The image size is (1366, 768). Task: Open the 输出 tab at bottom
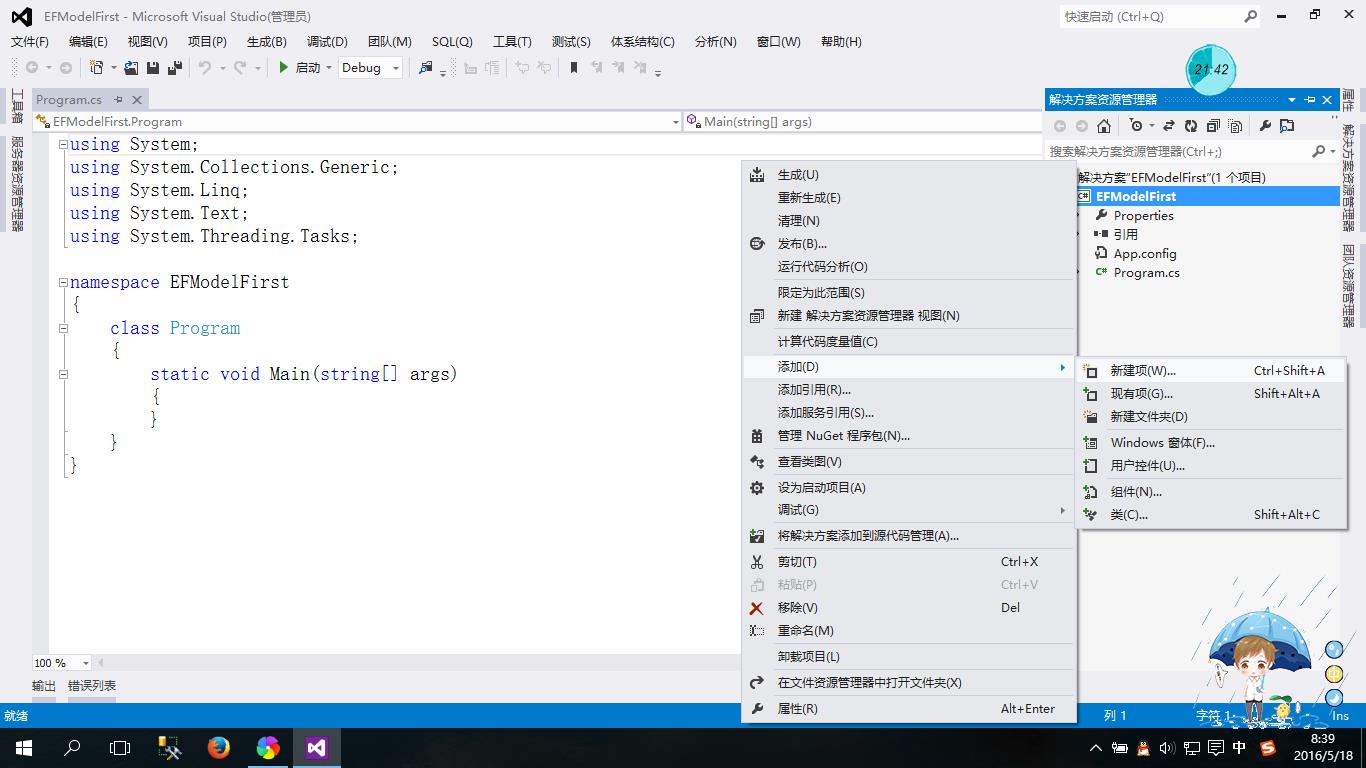[x=44, y=686]
